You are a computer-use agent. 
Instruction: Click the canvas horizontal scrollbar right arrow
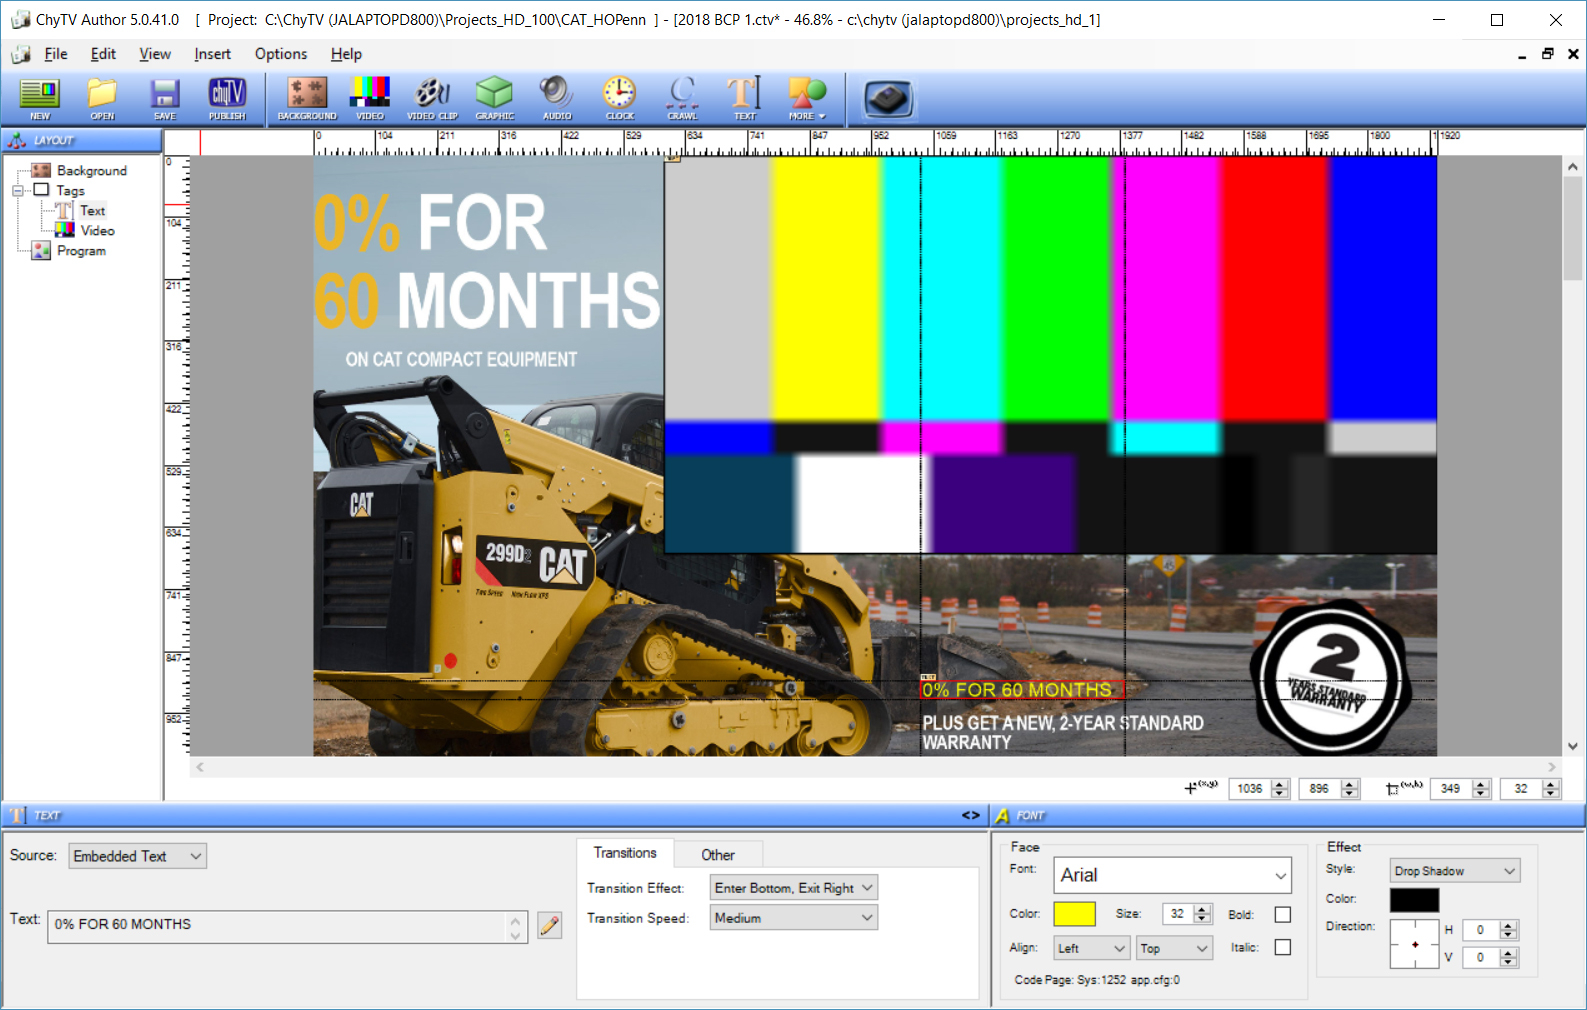tap(1552, 767)
